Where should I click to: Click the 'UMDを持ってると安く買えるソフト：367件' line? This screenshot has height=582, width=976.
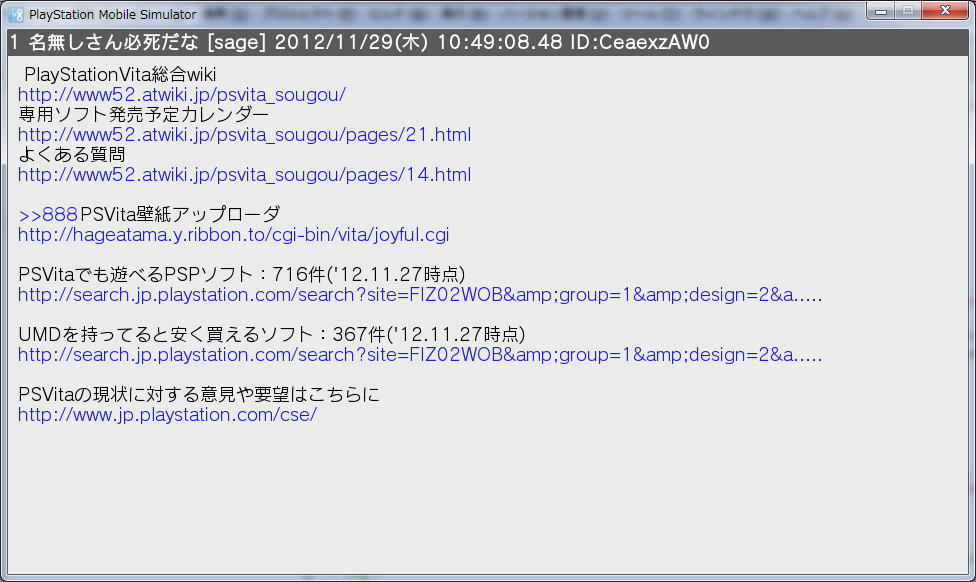(271, 335)
